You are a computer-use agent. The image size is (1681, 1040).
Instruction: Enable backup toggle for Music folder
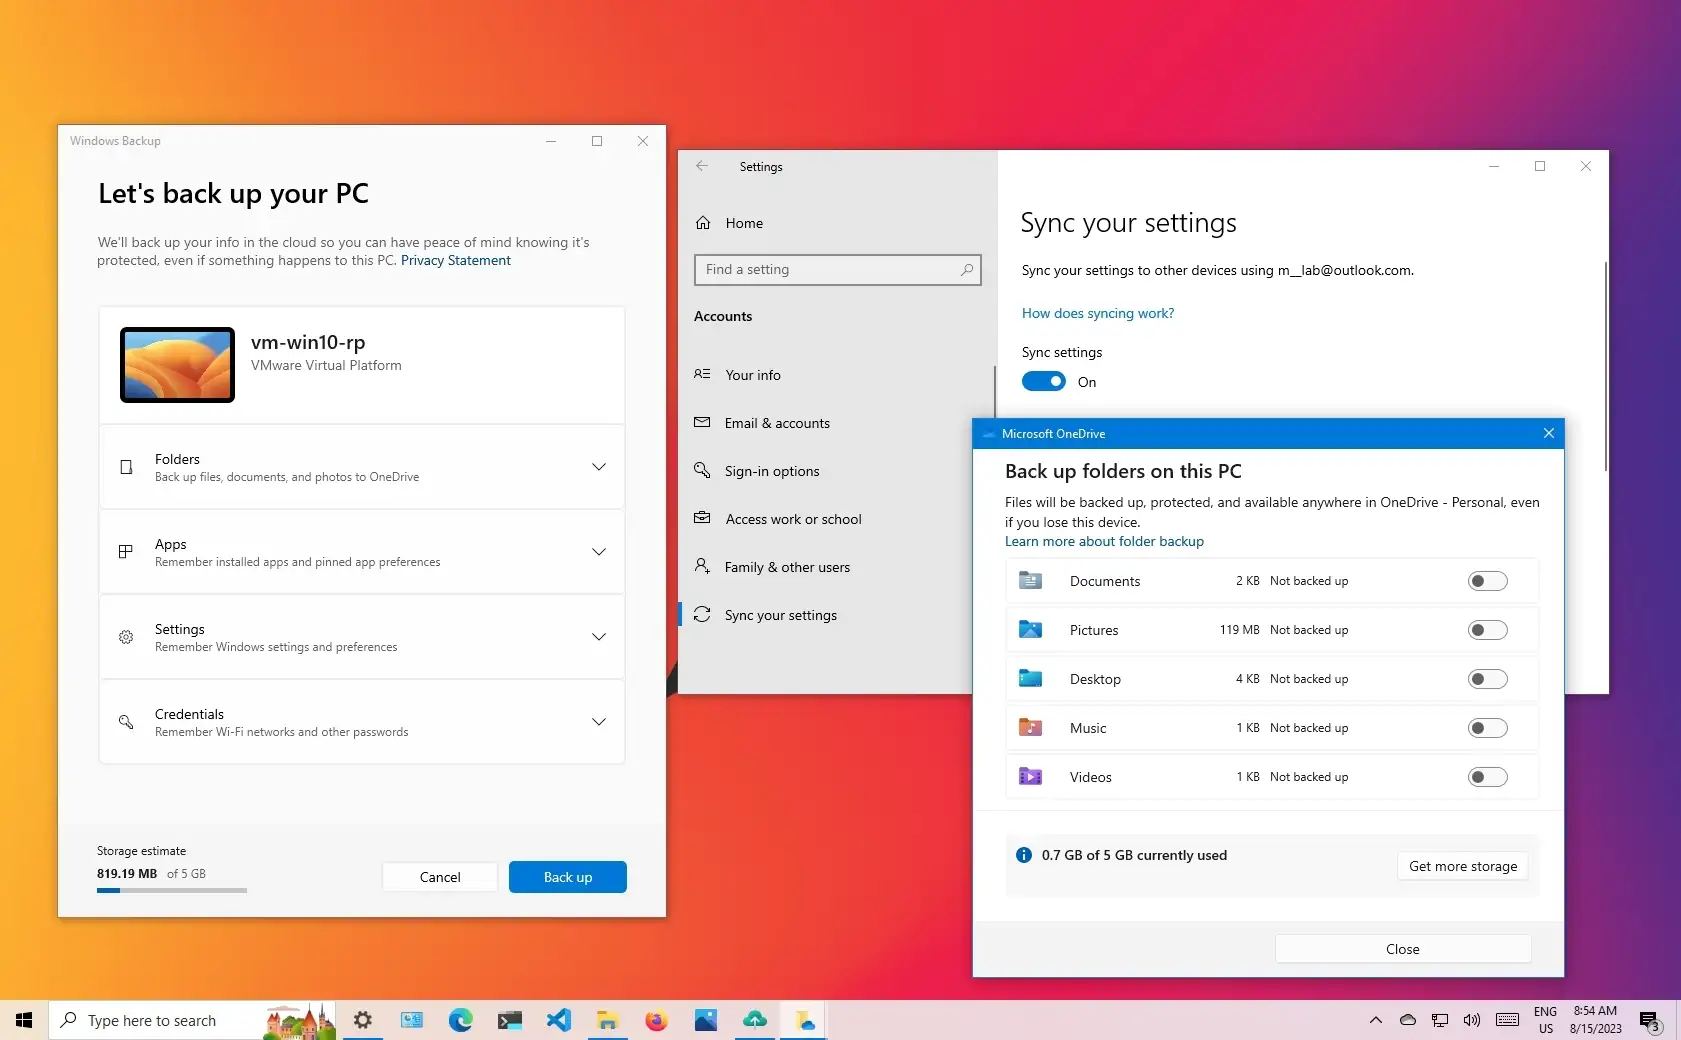(1487, 728)
